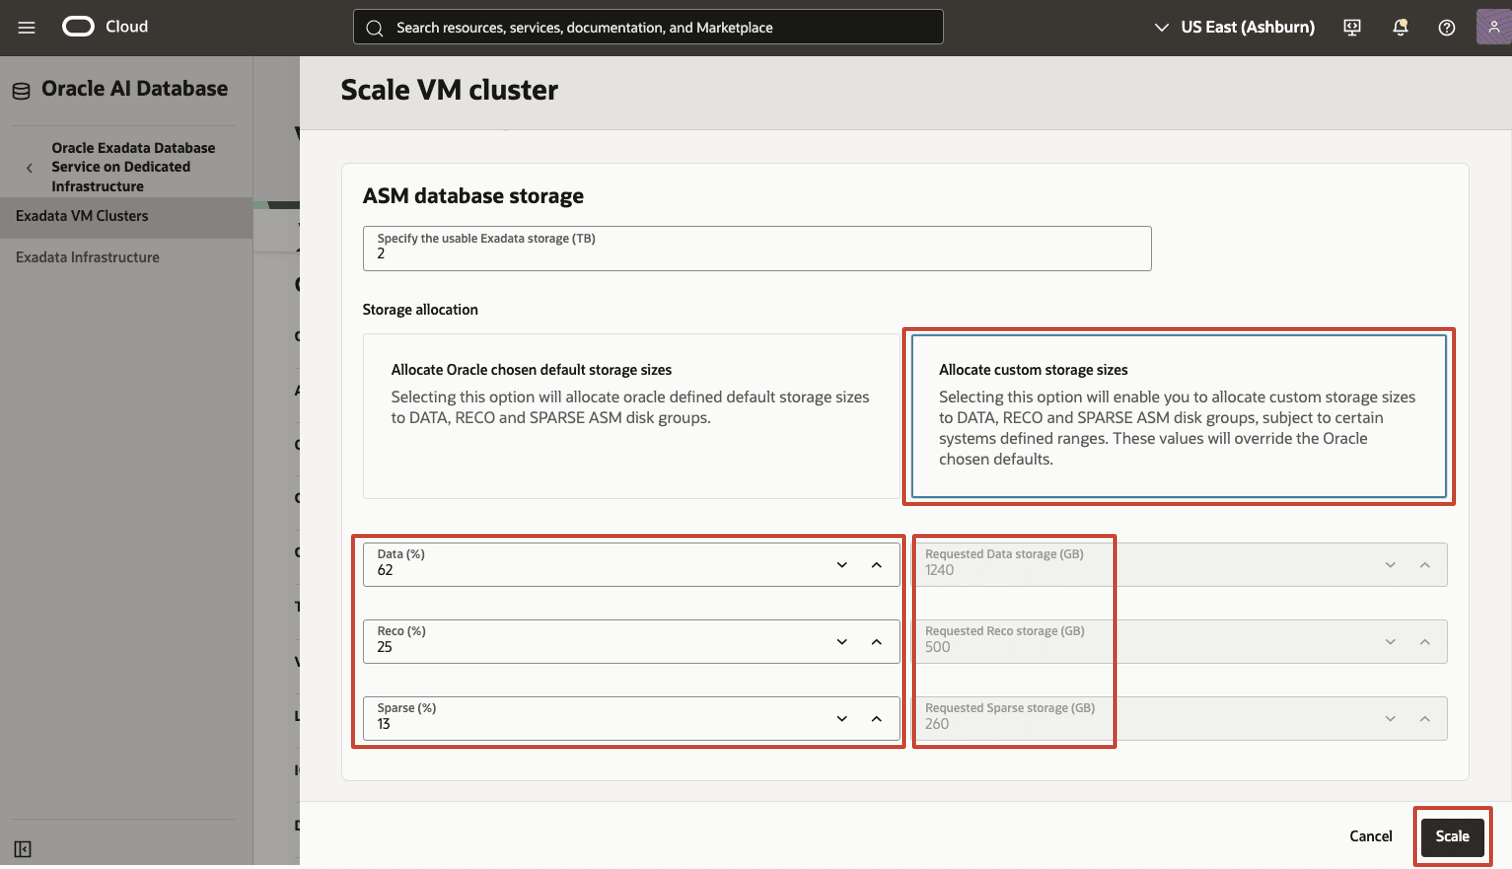Focus the Reco (%) input field
1512x869 pixels.
point(631,642)
